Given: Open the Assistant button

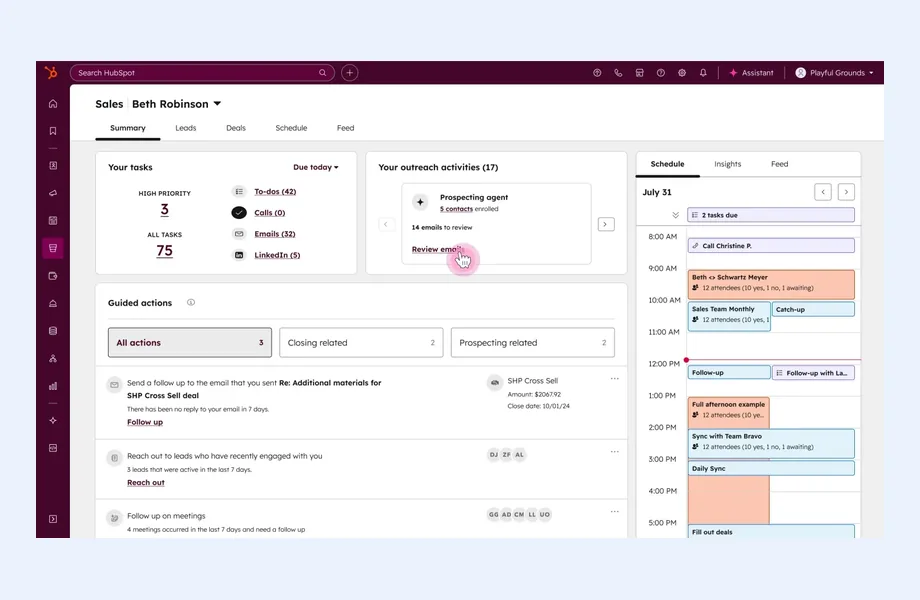Looking at the screenshot, I should point(751,73).
